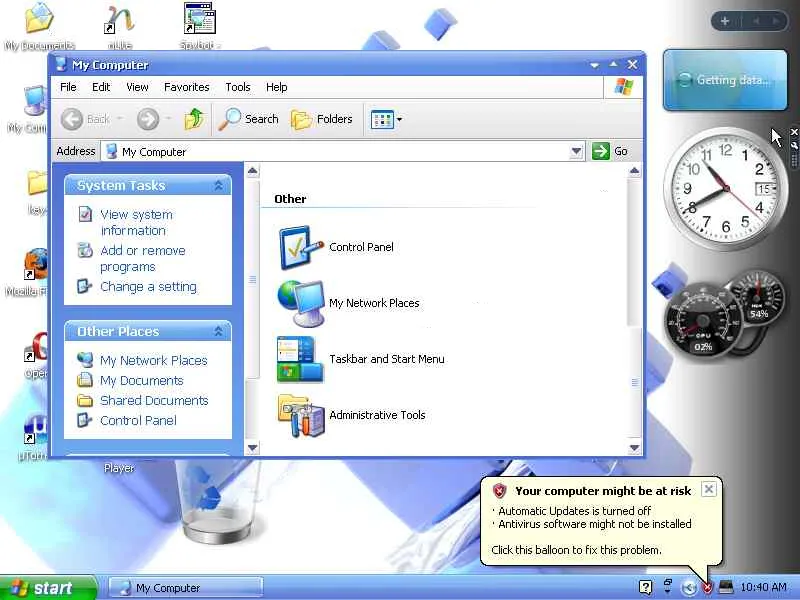Click the Start button
The image size is (800, 600).
point(47,588)
